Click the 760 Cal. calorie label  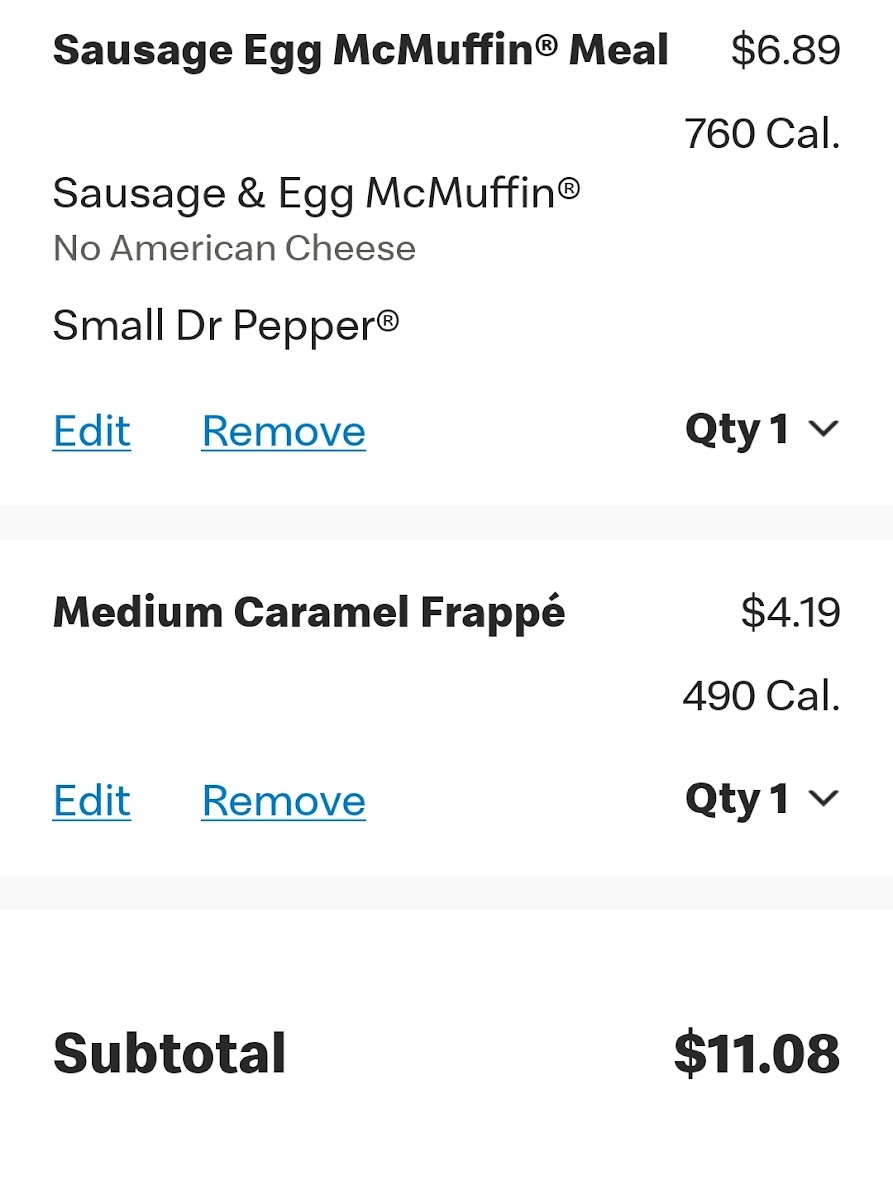762,134
